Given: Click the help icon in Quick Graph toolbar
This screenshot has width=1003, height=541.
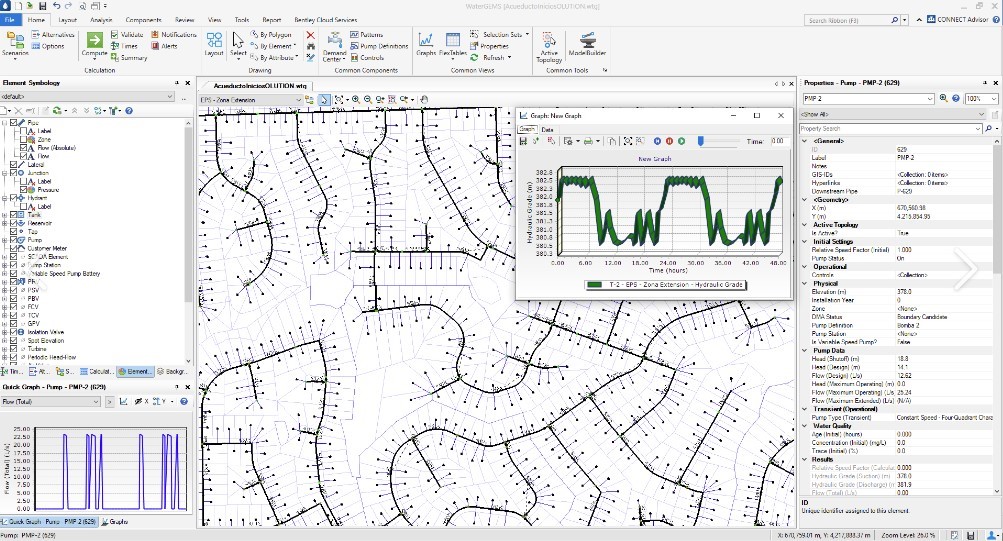Looking at the screenshot, I should pos(184,402).
